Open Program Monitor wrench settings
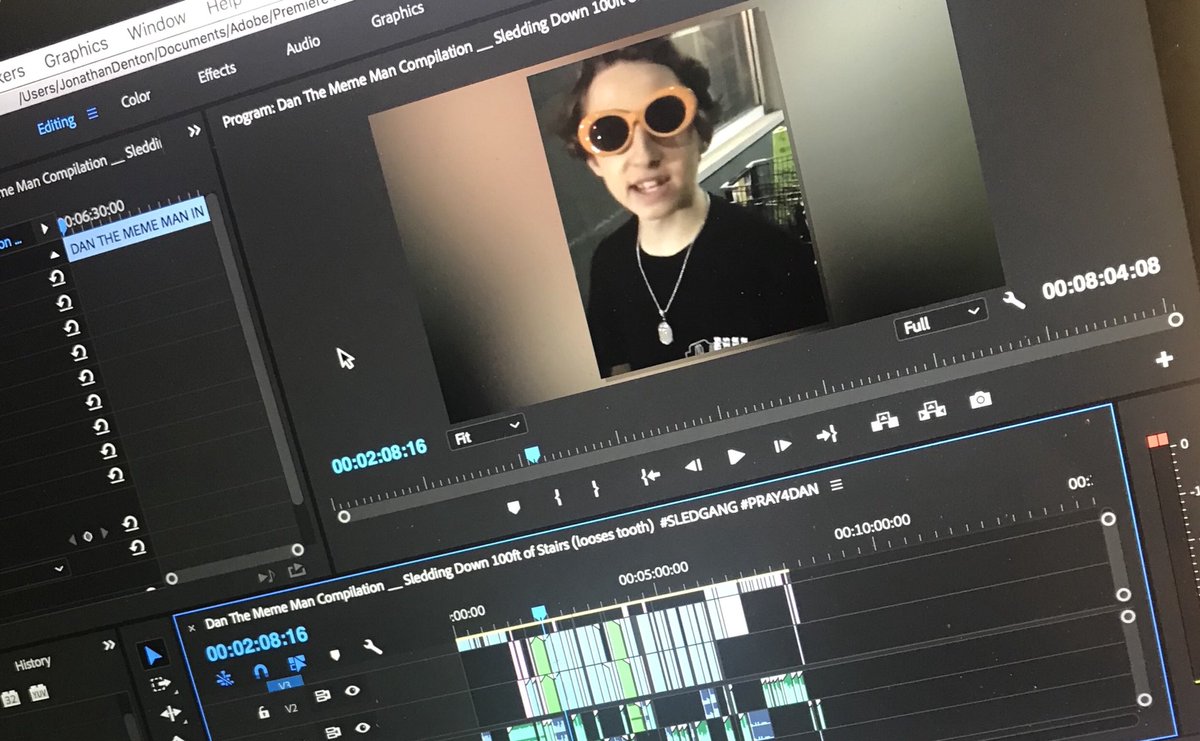This screenshot has height=741, width=1200. click(x=1012, y=299)
